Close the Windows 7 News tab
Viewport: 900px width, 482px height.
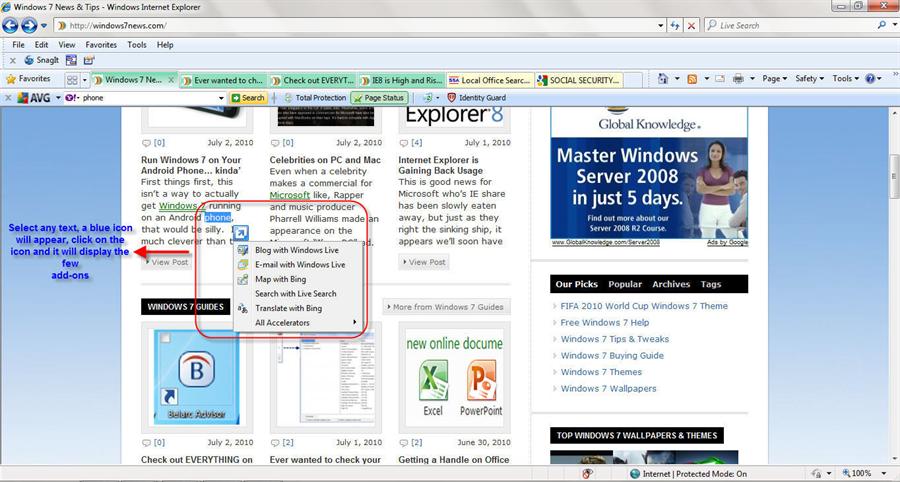tap(170, 80)
